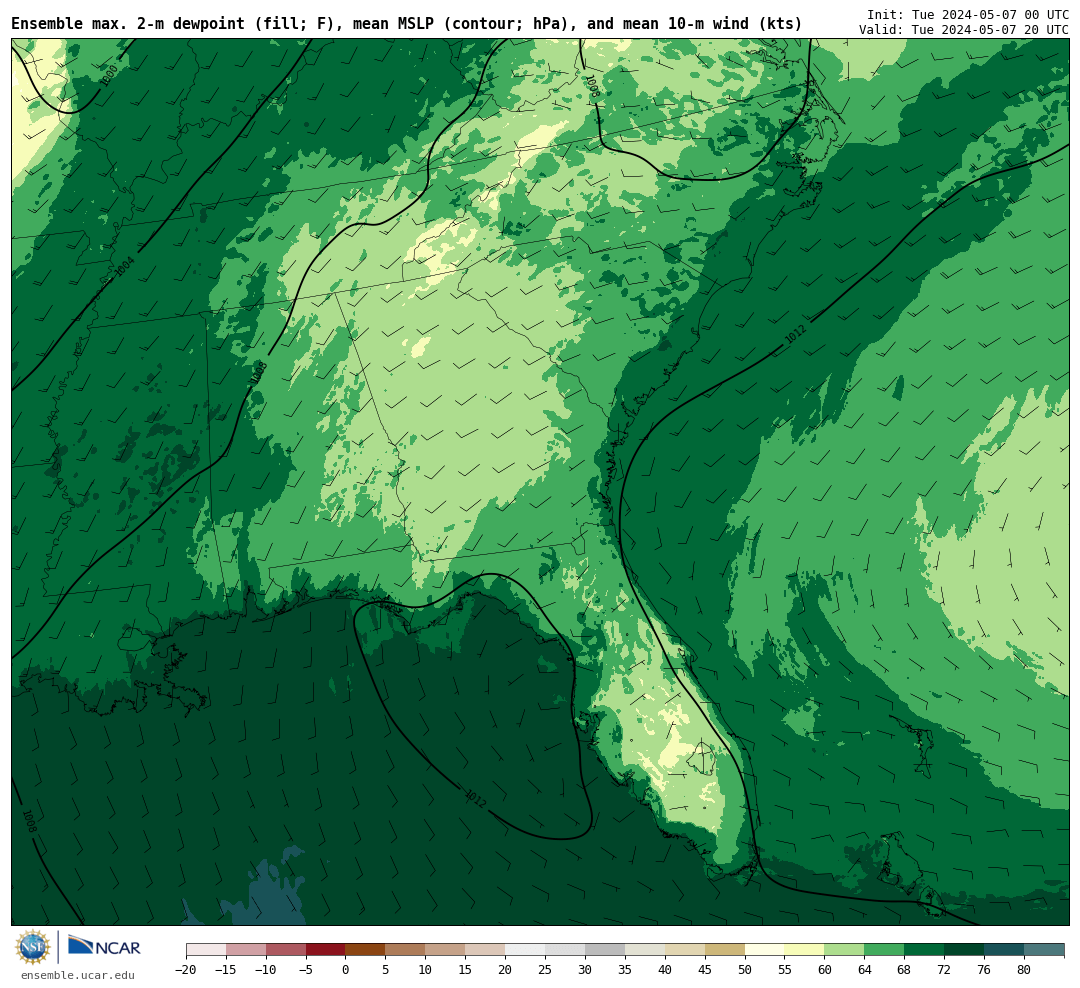Open the ensemble.ucar.edu link text
Screen dimensions: 1080x988
(x=78, y=975)
